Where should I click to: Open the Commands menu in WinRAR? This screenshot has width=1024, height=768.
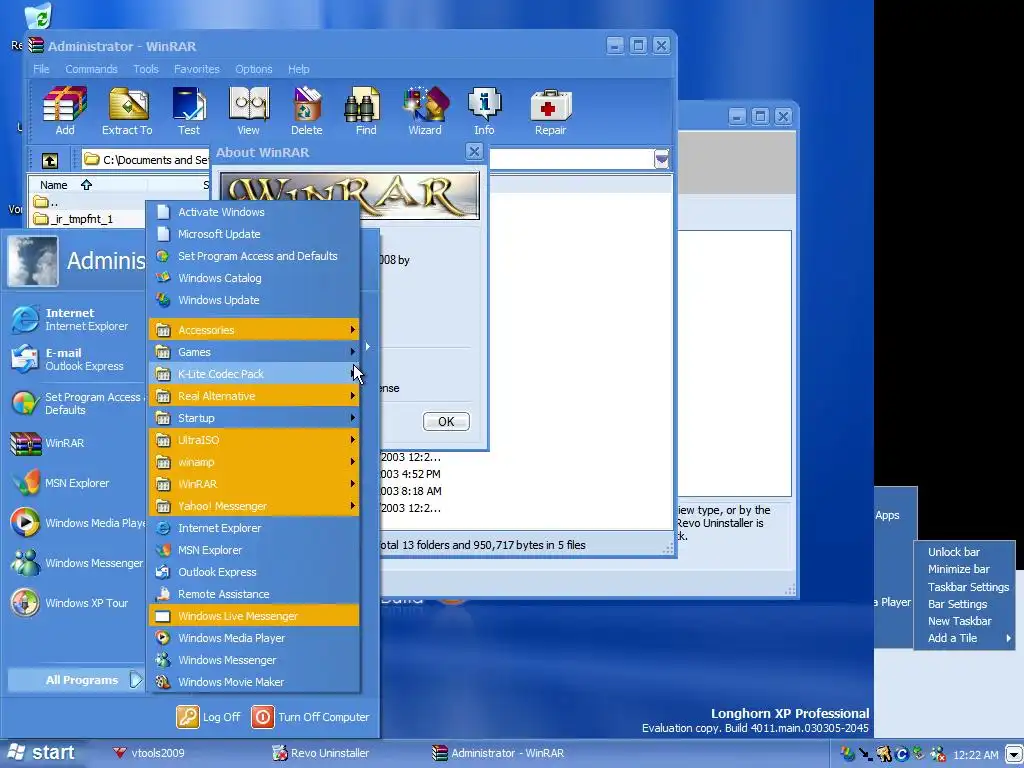pyautogui.click(x=91, y=69)
